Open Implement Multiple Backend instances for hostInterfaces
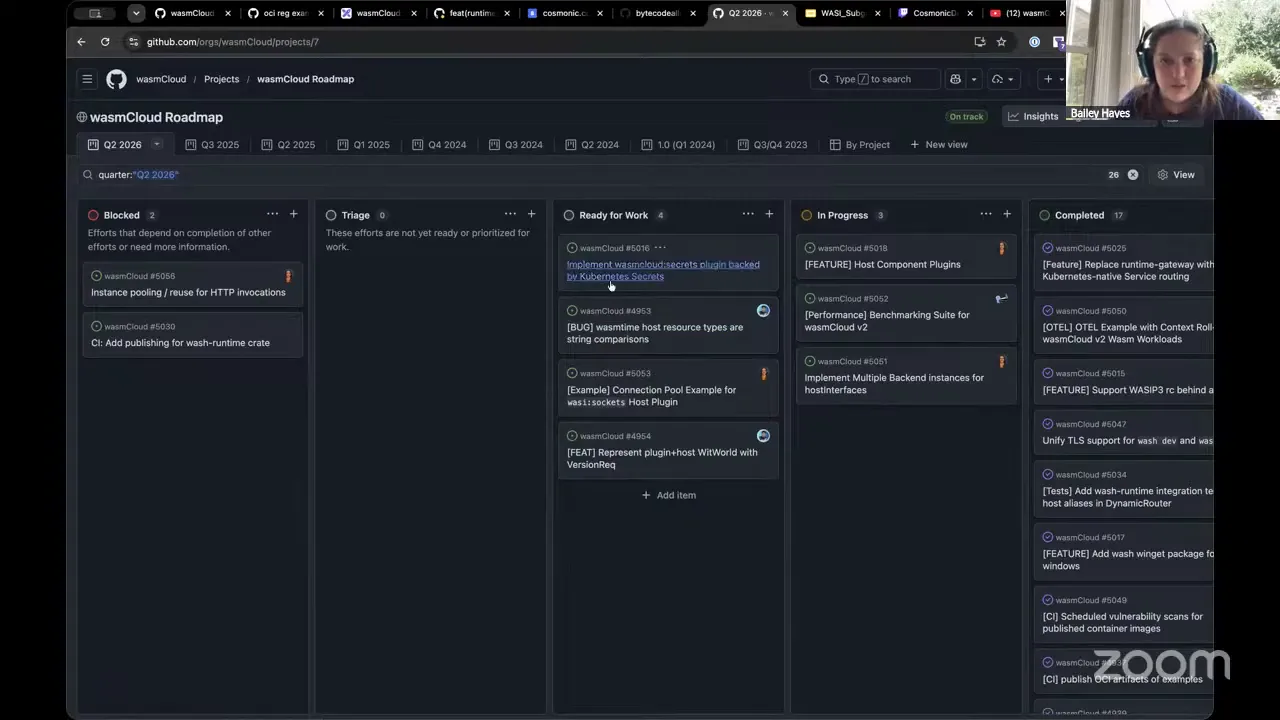 (894, 384)
